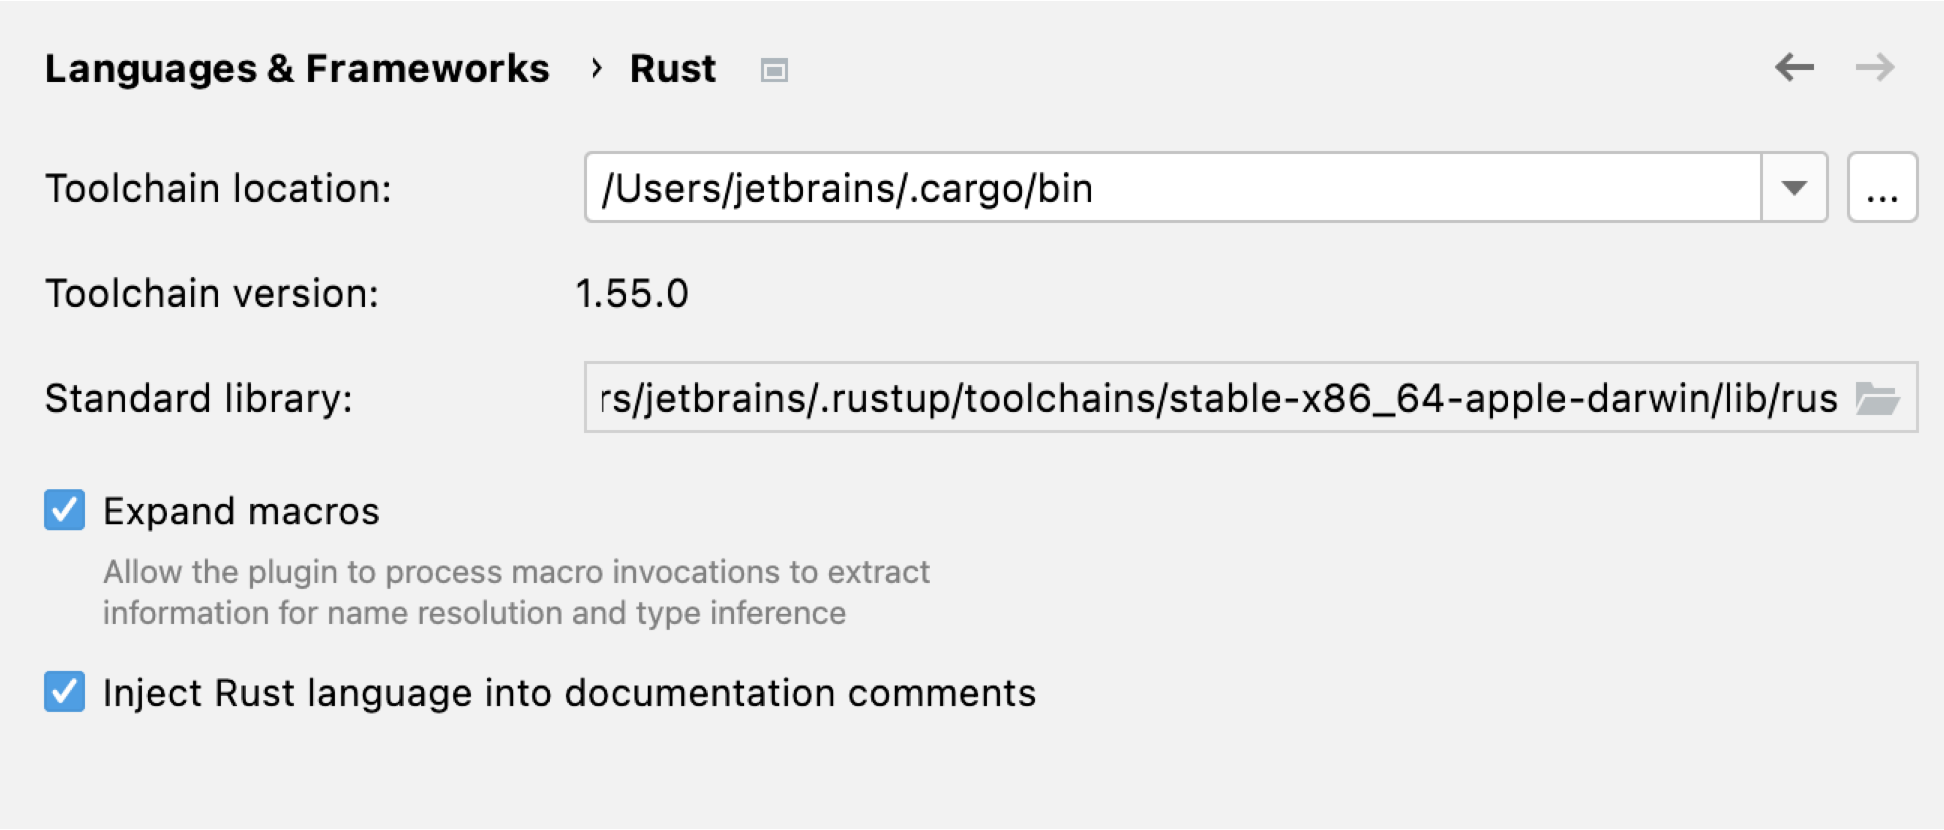
Task: Click the back navigation arrow
Action: click(1794, 68)
